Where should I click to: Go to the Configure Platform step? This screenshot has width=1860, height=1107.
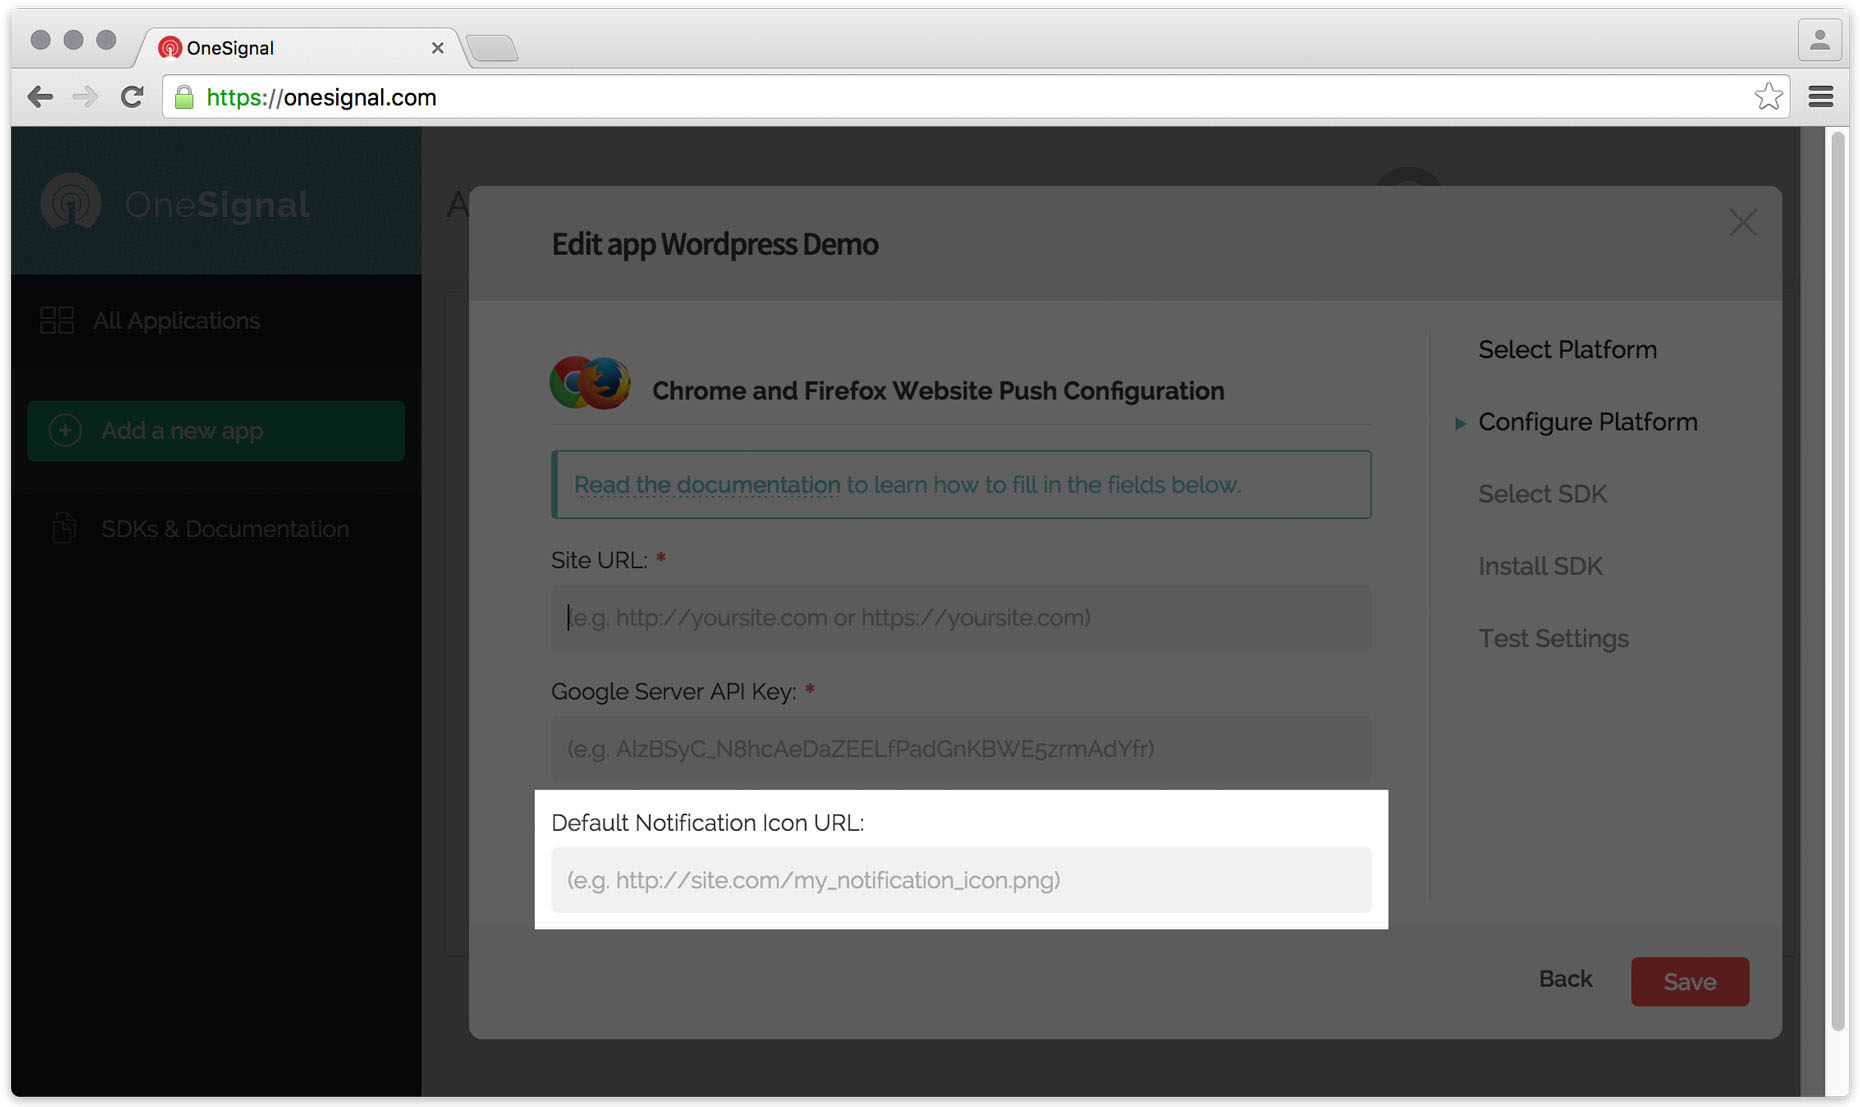[x=1588, y=422]
